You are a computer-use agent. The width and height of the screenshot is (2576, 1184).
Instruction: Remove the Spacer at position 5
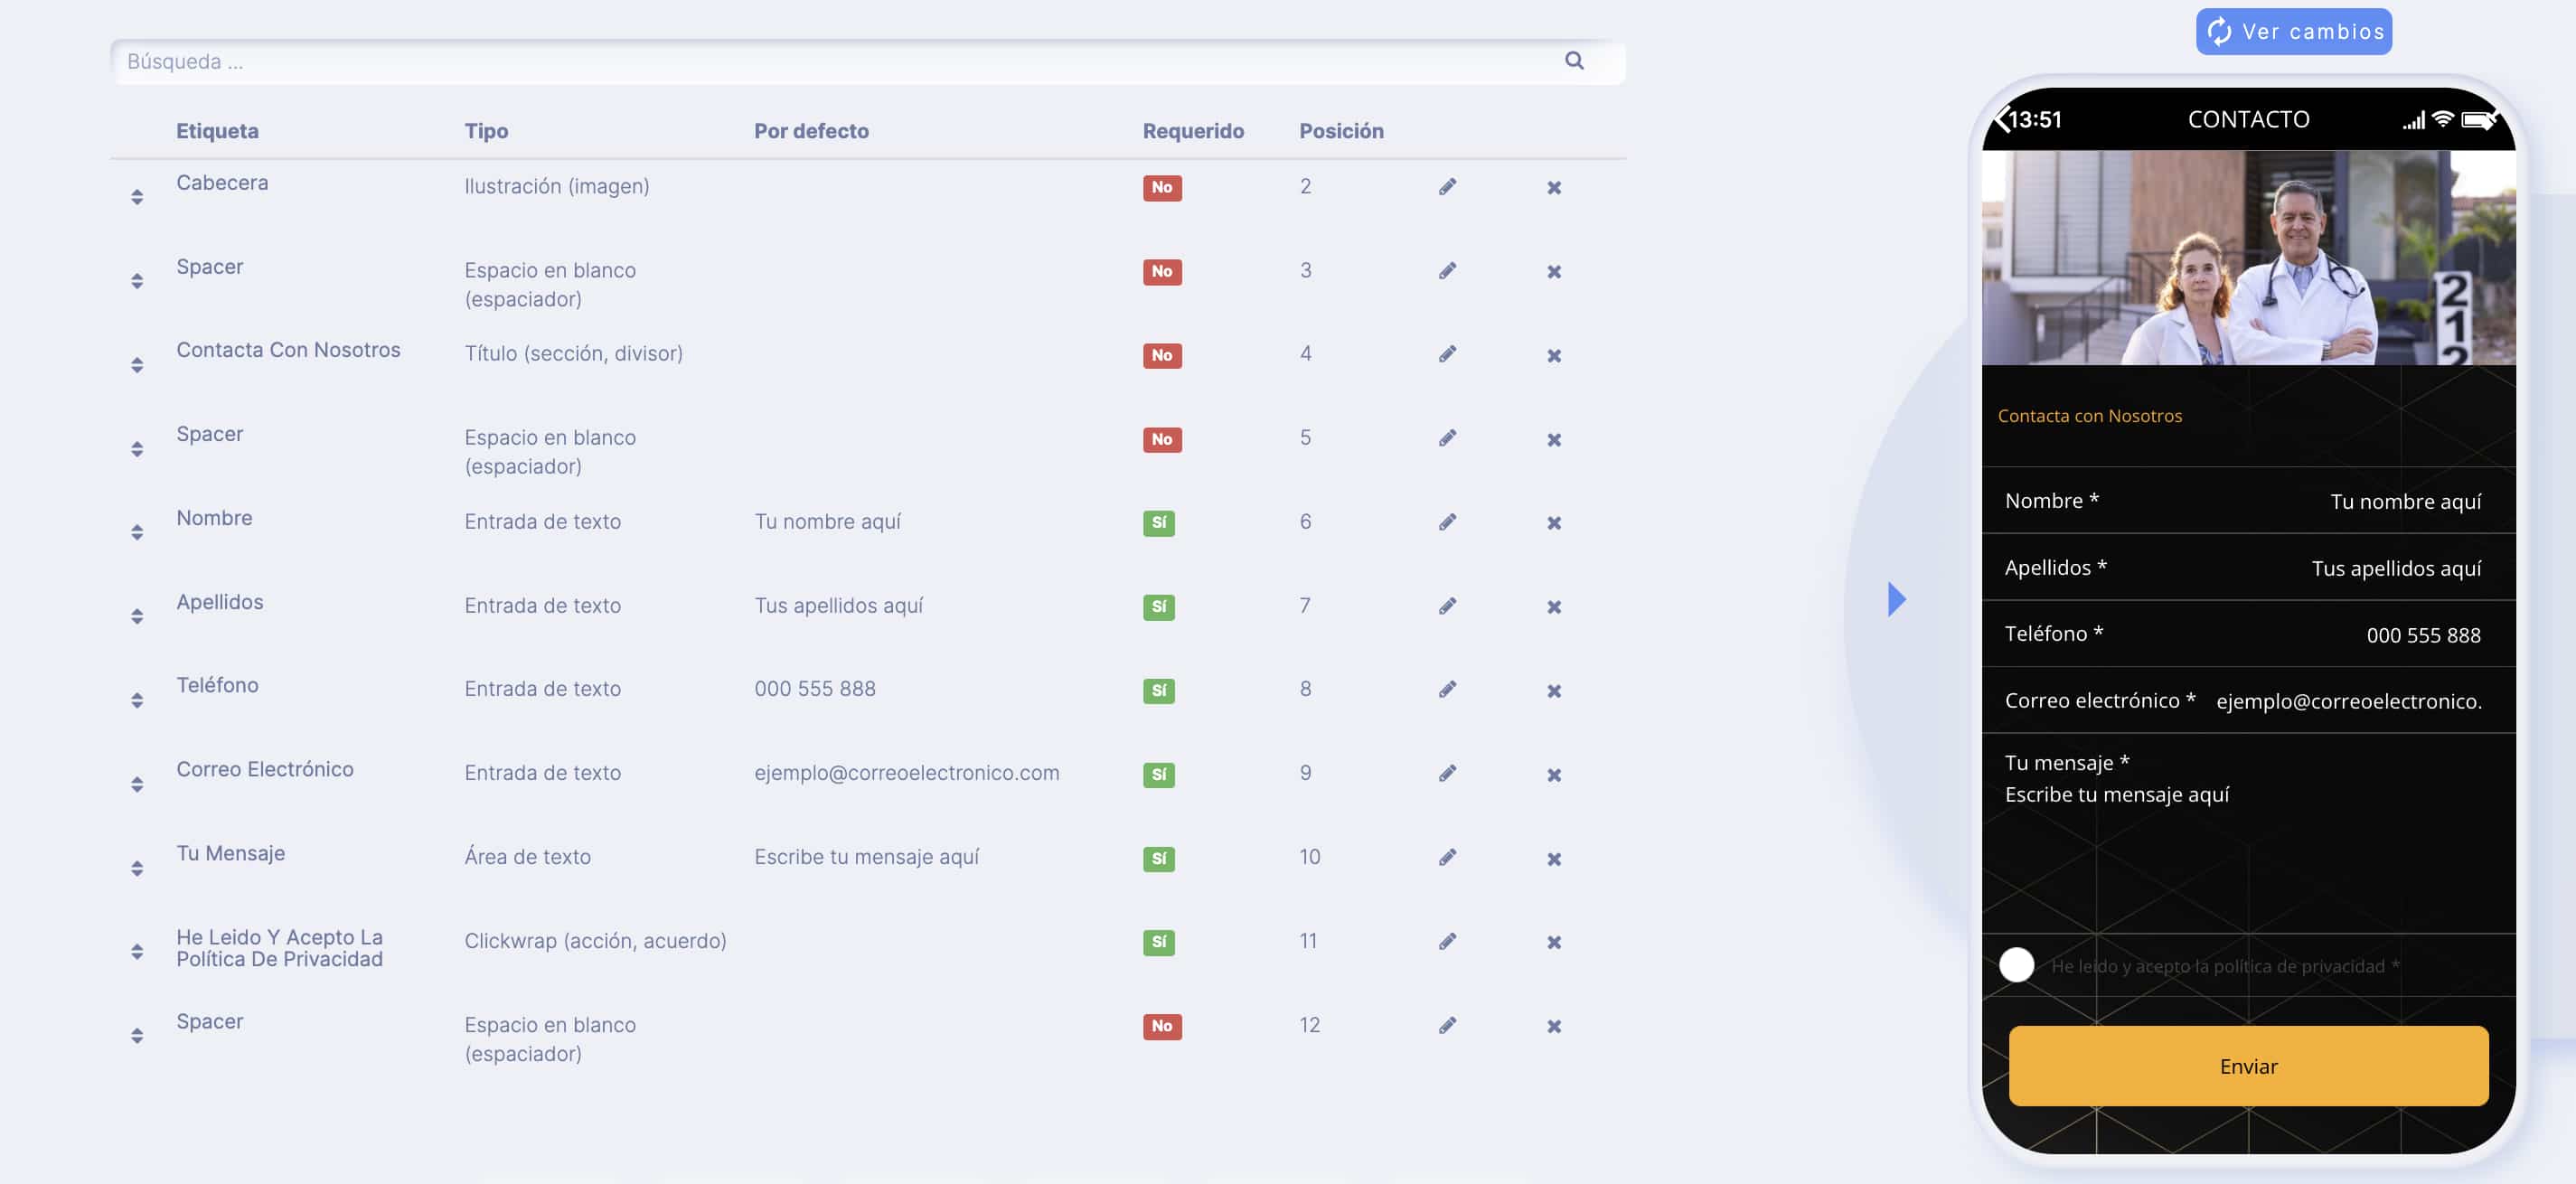1554,440
